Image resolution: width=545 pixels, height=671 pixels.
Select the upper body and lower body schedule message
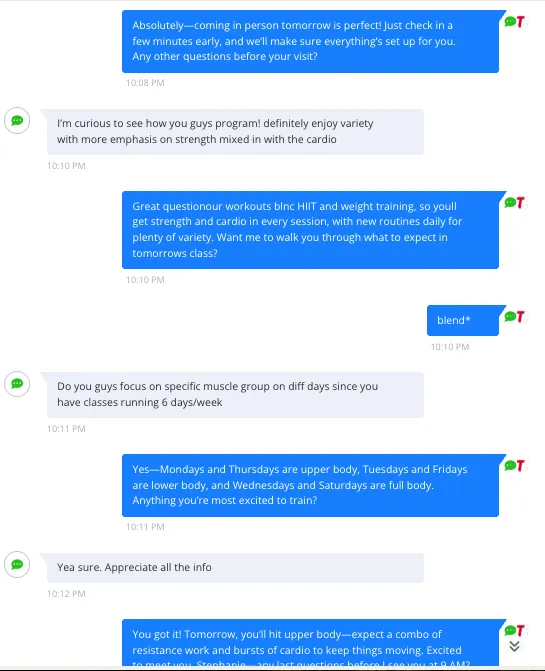(310, 485)
